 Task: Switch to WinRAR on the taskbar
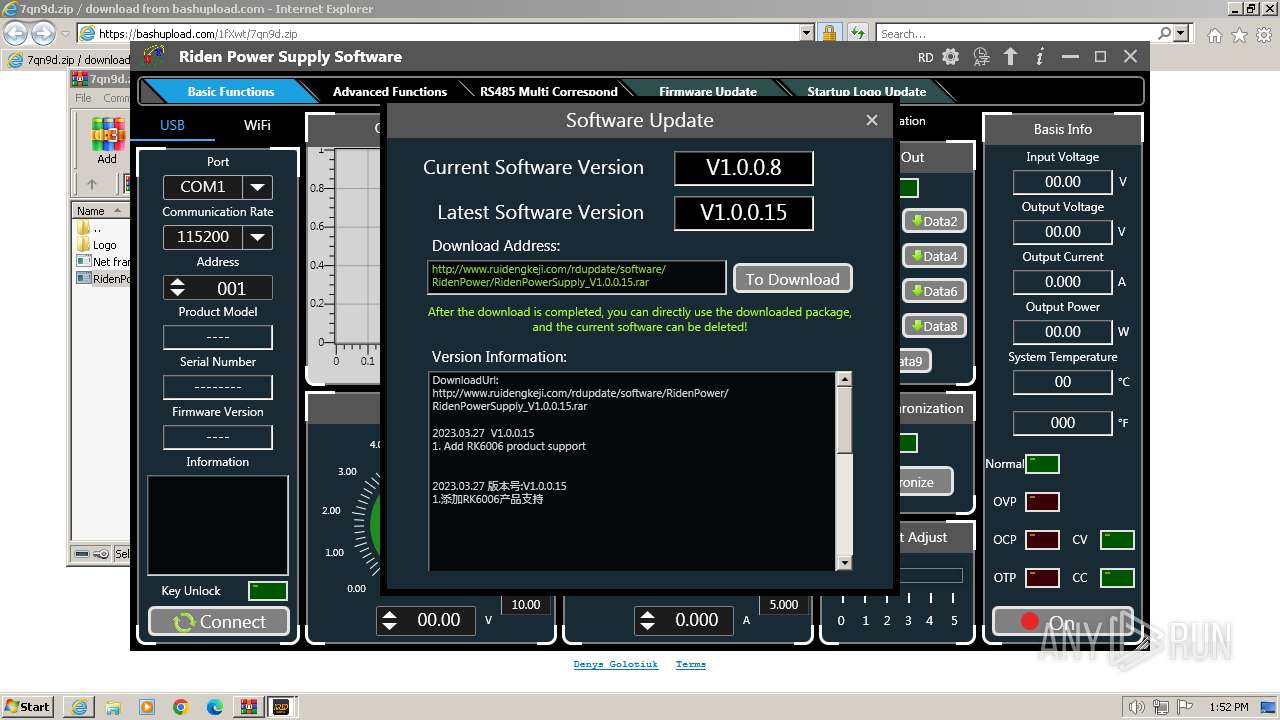(x=248, y=707)
